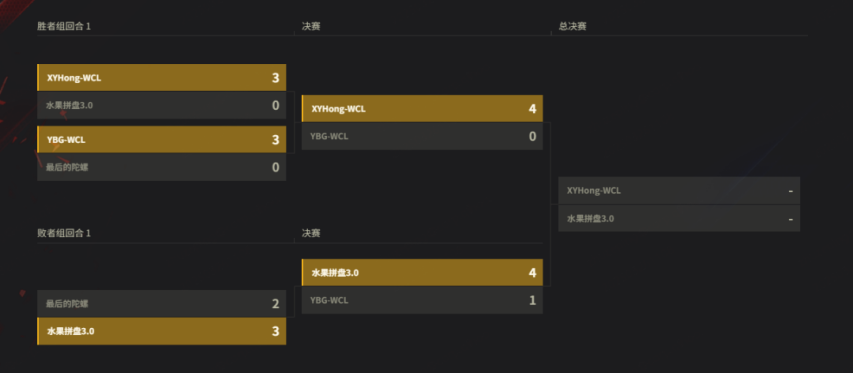This screenshot has width=853, height=373.
Task: Select 水果拼盘3.0 in the 总决赛 match
Action: click(679, 219)
